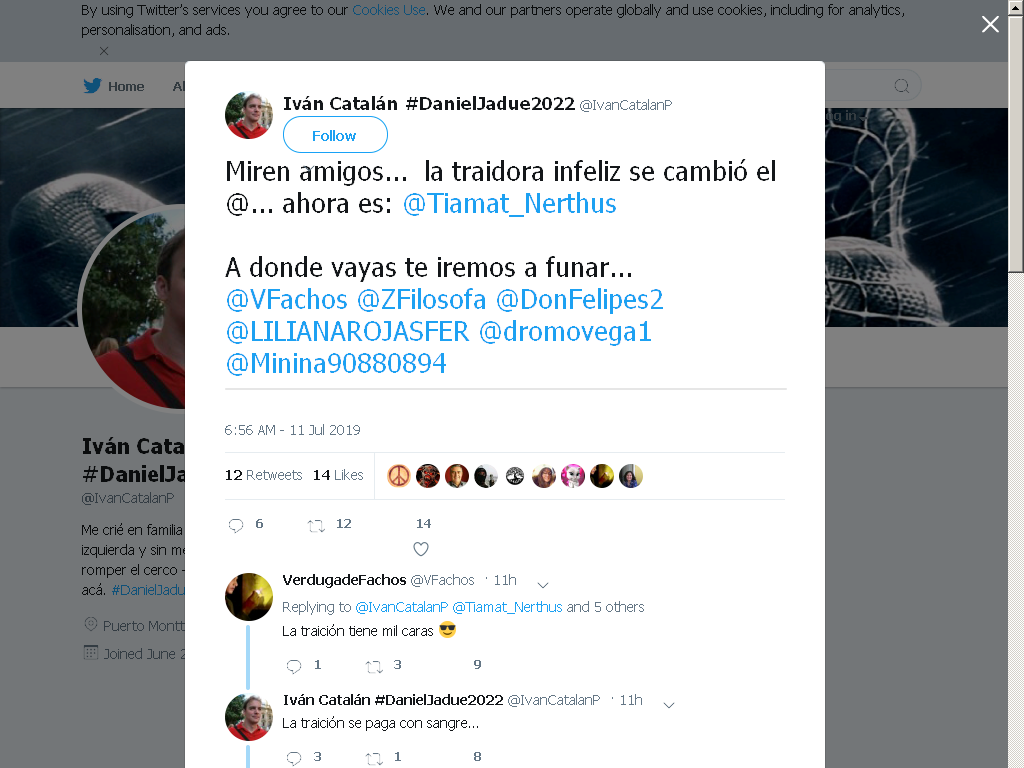1024x768 pixels.
Task: Click the search magnifier icon
Action: point(901,86)
